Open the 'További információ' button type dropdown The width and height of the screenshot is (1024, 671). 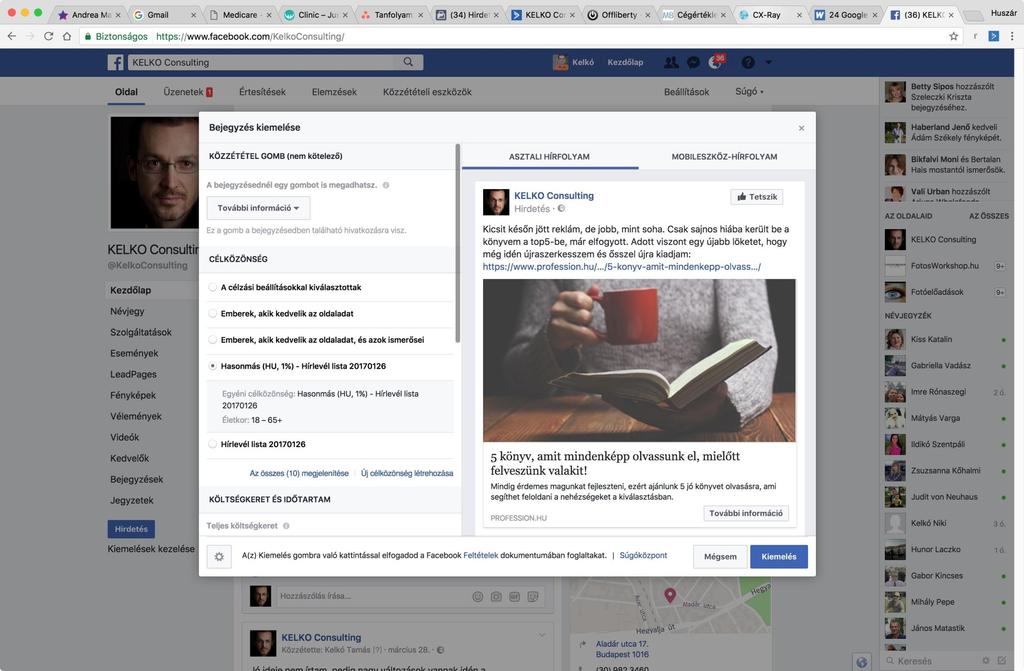click(x=259, y=208)
